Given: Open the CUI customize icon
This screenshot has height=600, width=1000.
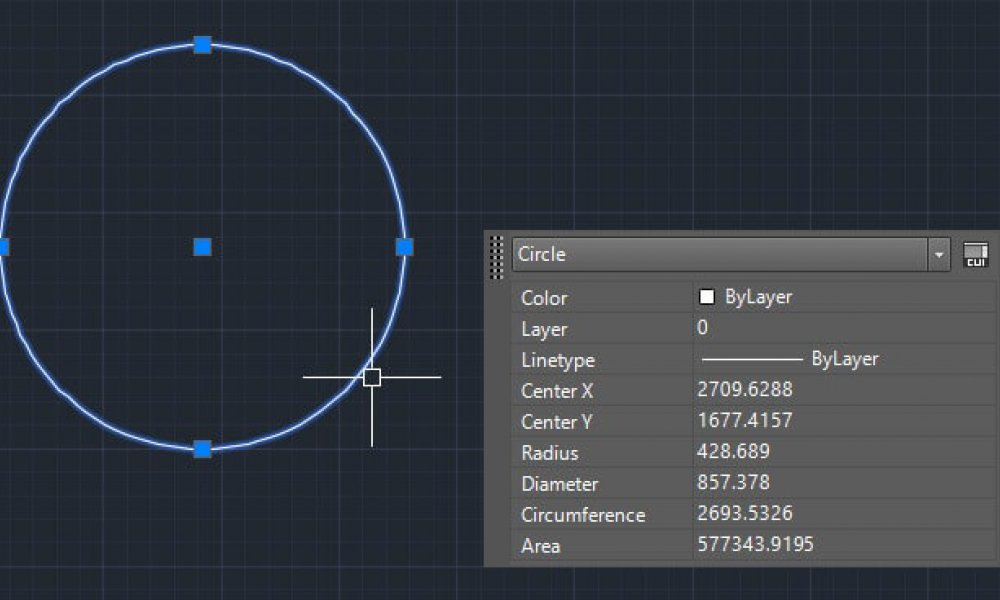Looking at the screenshot, I should [975, 255].
